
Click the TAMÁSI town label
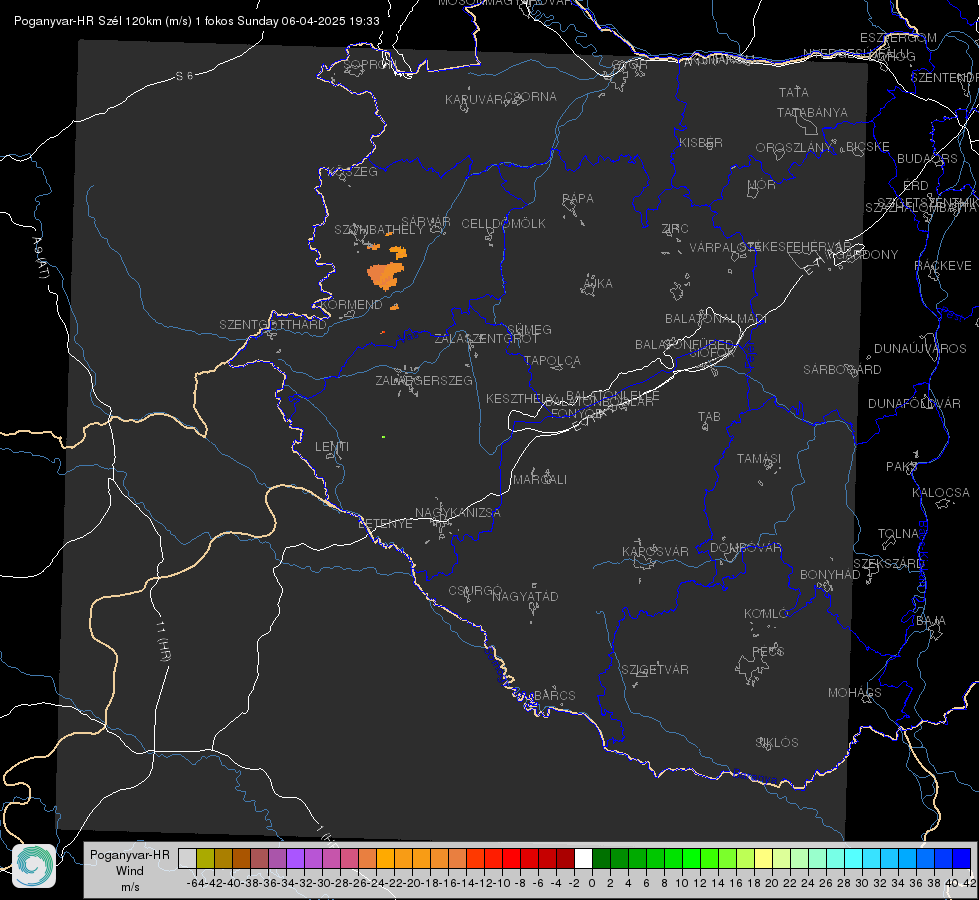759,458
